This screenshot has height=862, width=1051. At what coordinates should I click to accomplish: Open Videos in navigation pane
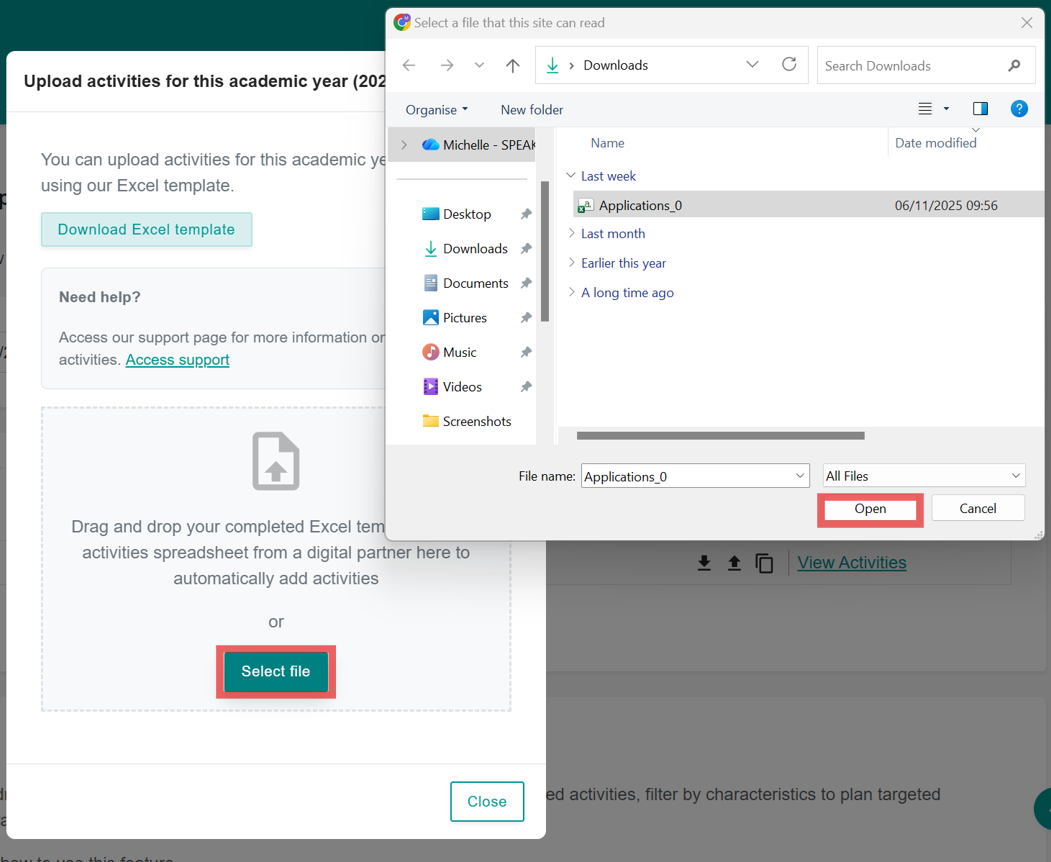(452, 387)
